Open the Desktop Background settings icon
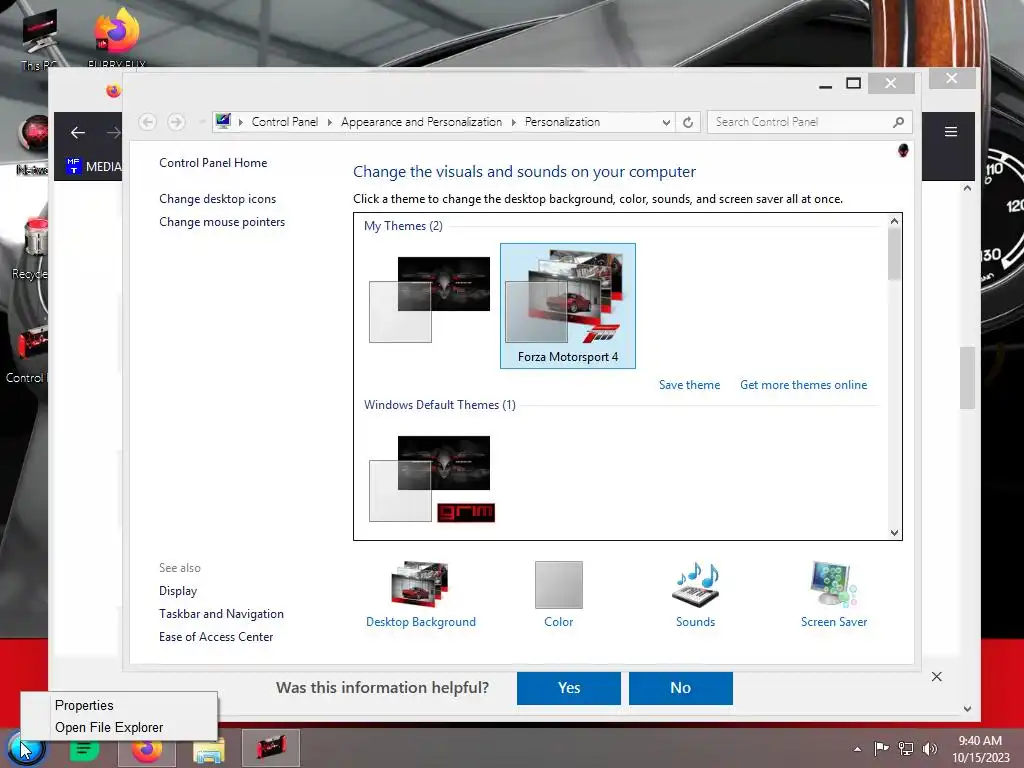1024x768 pixels. point(421,584)
